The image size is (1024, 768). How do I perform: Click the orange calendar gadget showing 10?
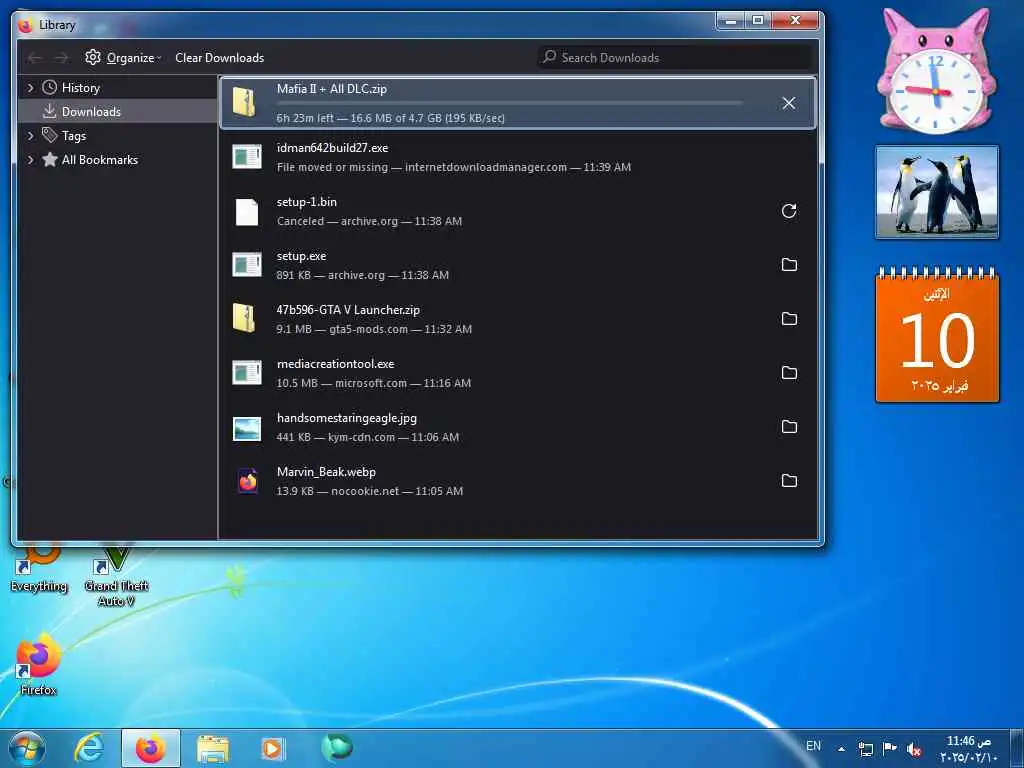(x=937, y=336)
